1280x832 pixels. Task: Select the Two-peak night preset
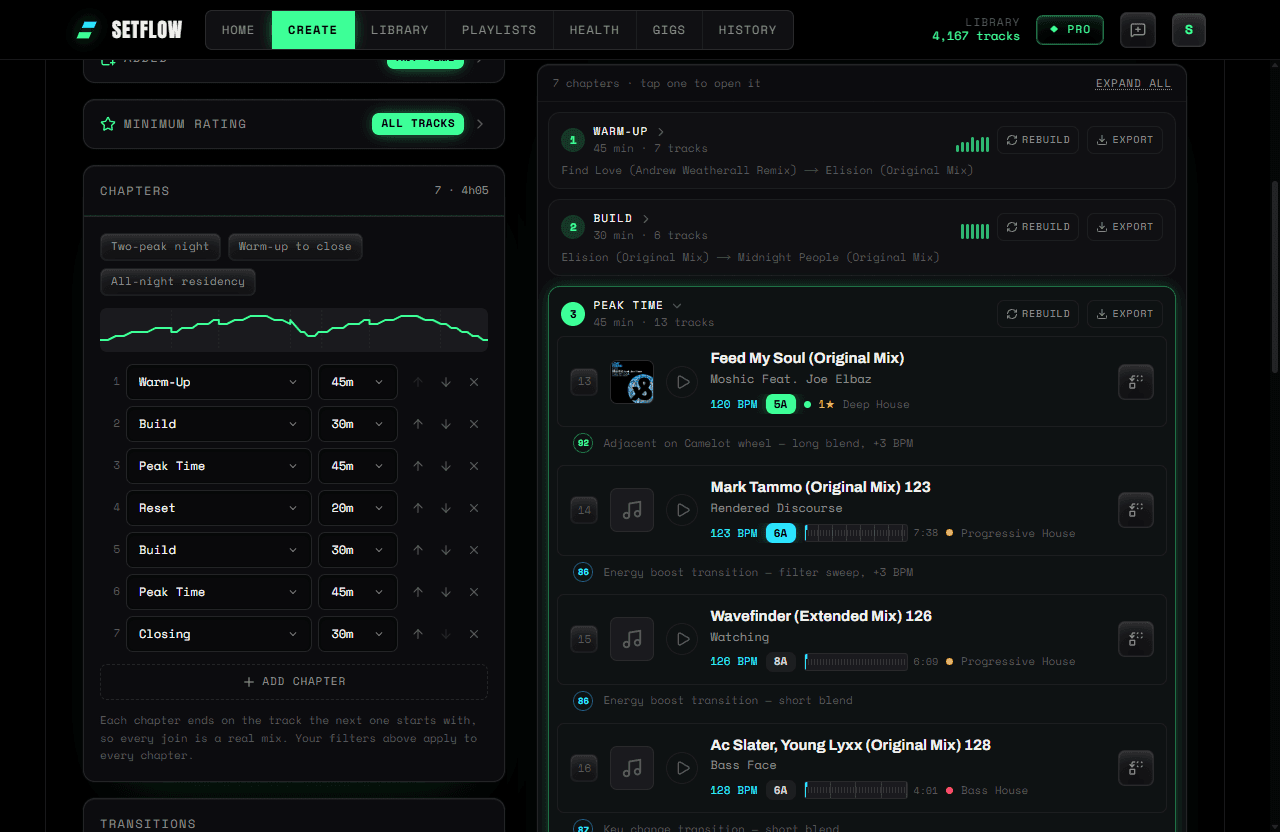160,246
